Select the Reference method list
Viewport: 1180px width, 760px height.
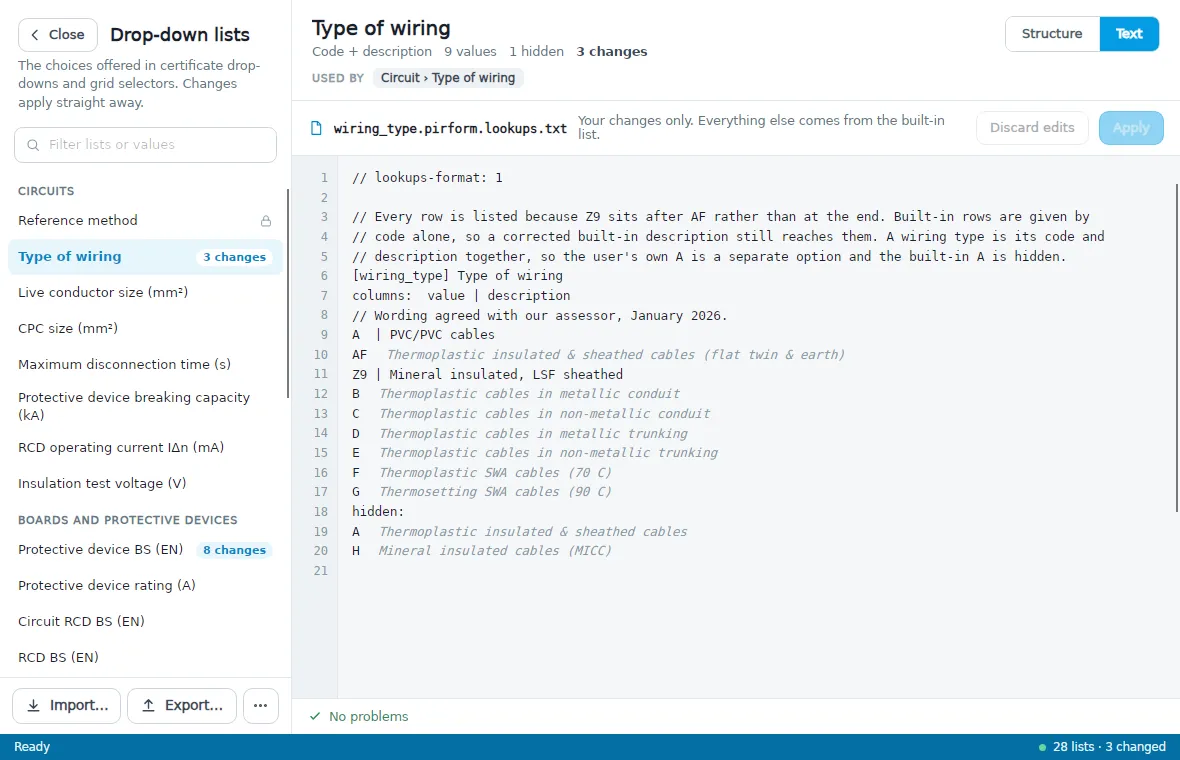[x=145, y=220]
